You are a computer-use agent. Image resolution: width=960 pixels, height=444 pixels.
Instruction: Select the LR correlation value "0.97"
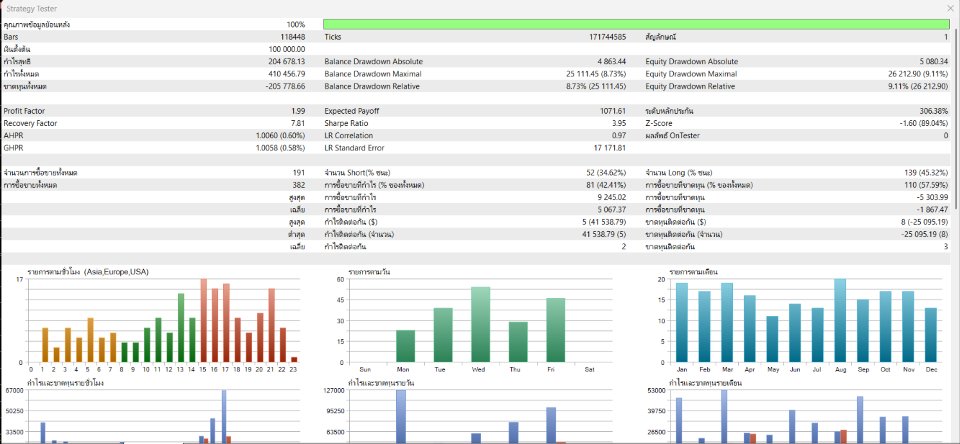coord(619,135)
